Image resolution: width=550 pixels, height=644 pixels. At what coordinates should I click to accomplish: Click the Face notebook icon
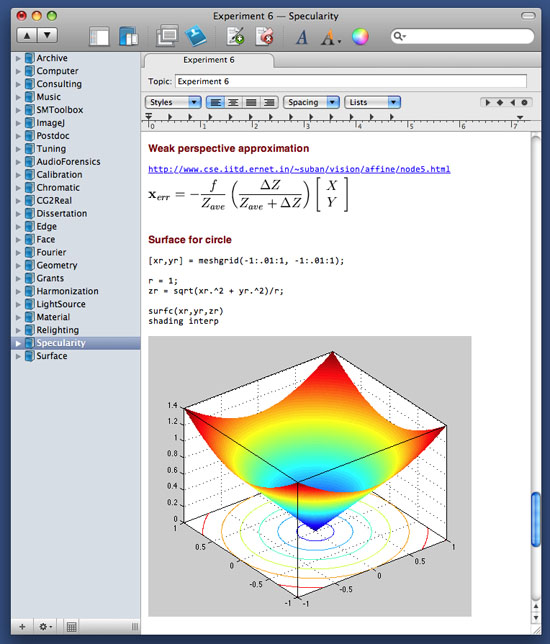click(x=30, y=239)
